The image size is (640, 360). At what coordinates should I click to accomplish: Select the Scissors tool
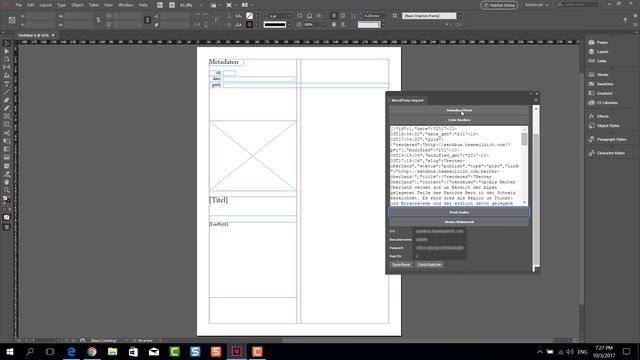pos(7,133)
